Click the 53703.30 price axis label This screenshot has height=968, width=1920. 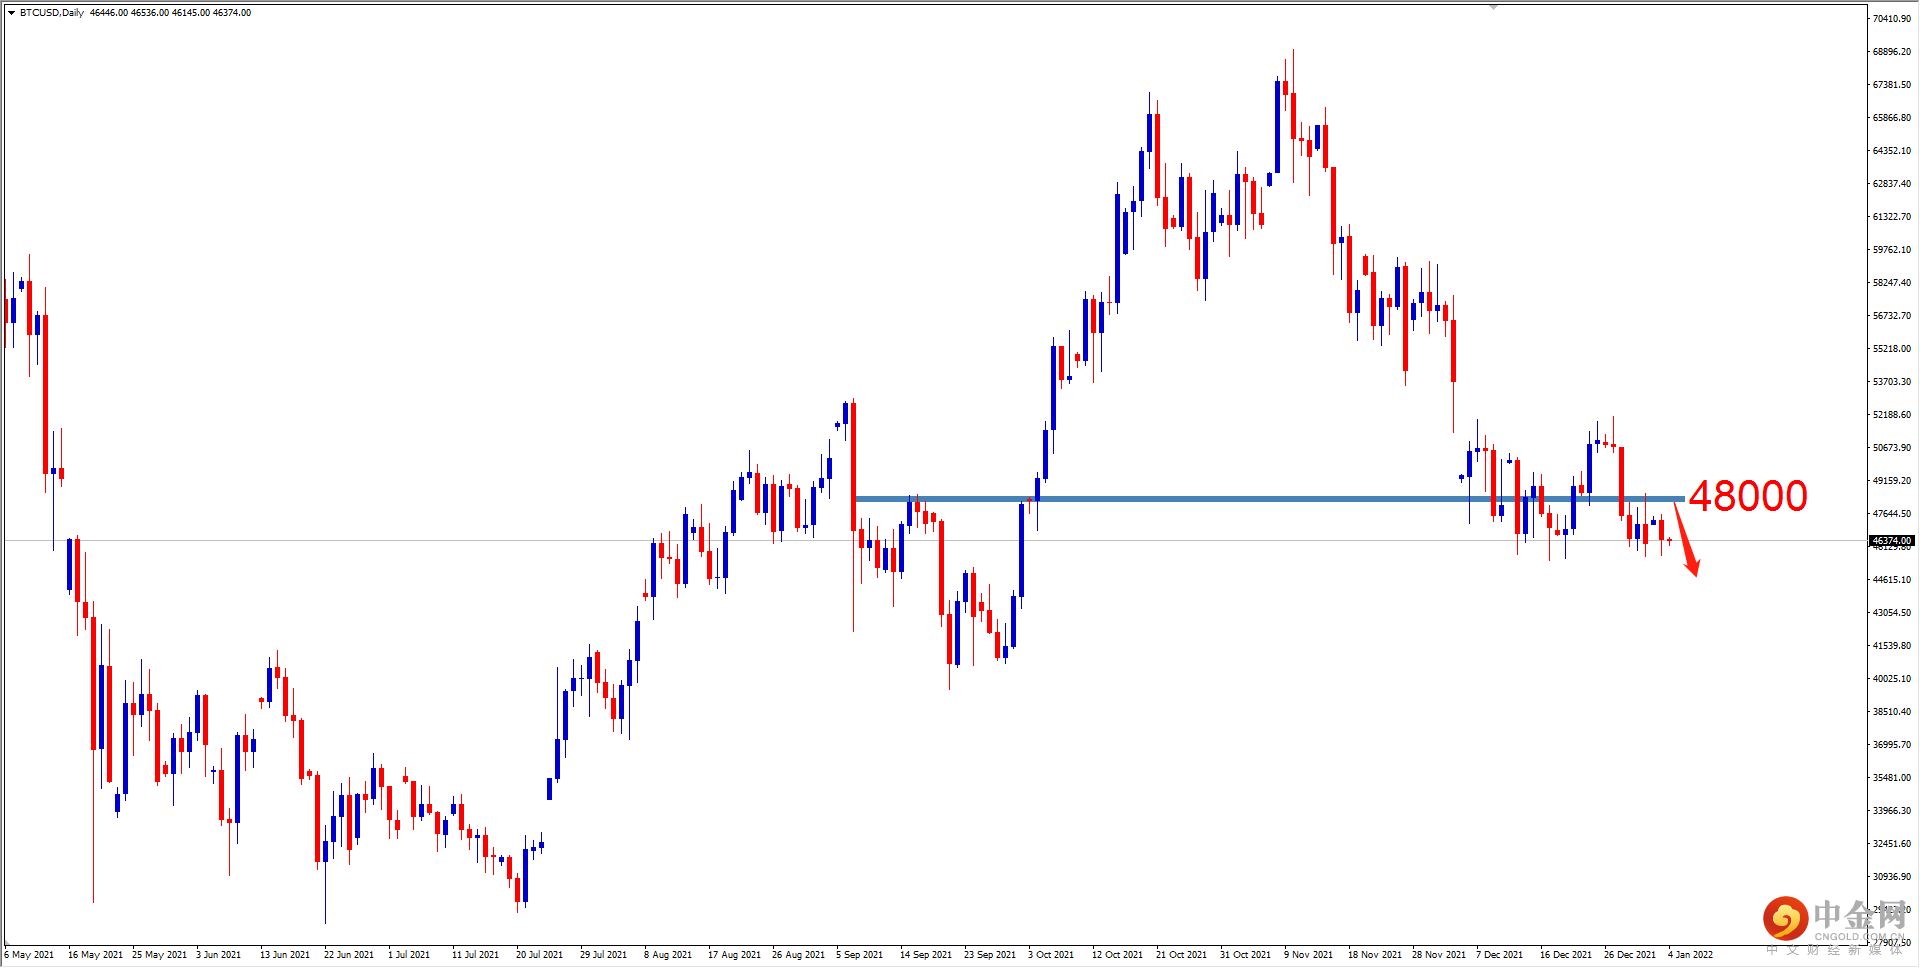point(1892,382)
